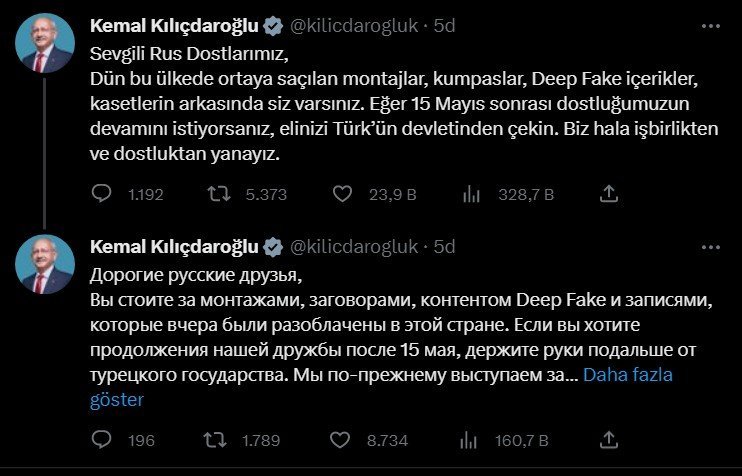Share the second Russian tweet
The image size is (742, 476).
607,440
